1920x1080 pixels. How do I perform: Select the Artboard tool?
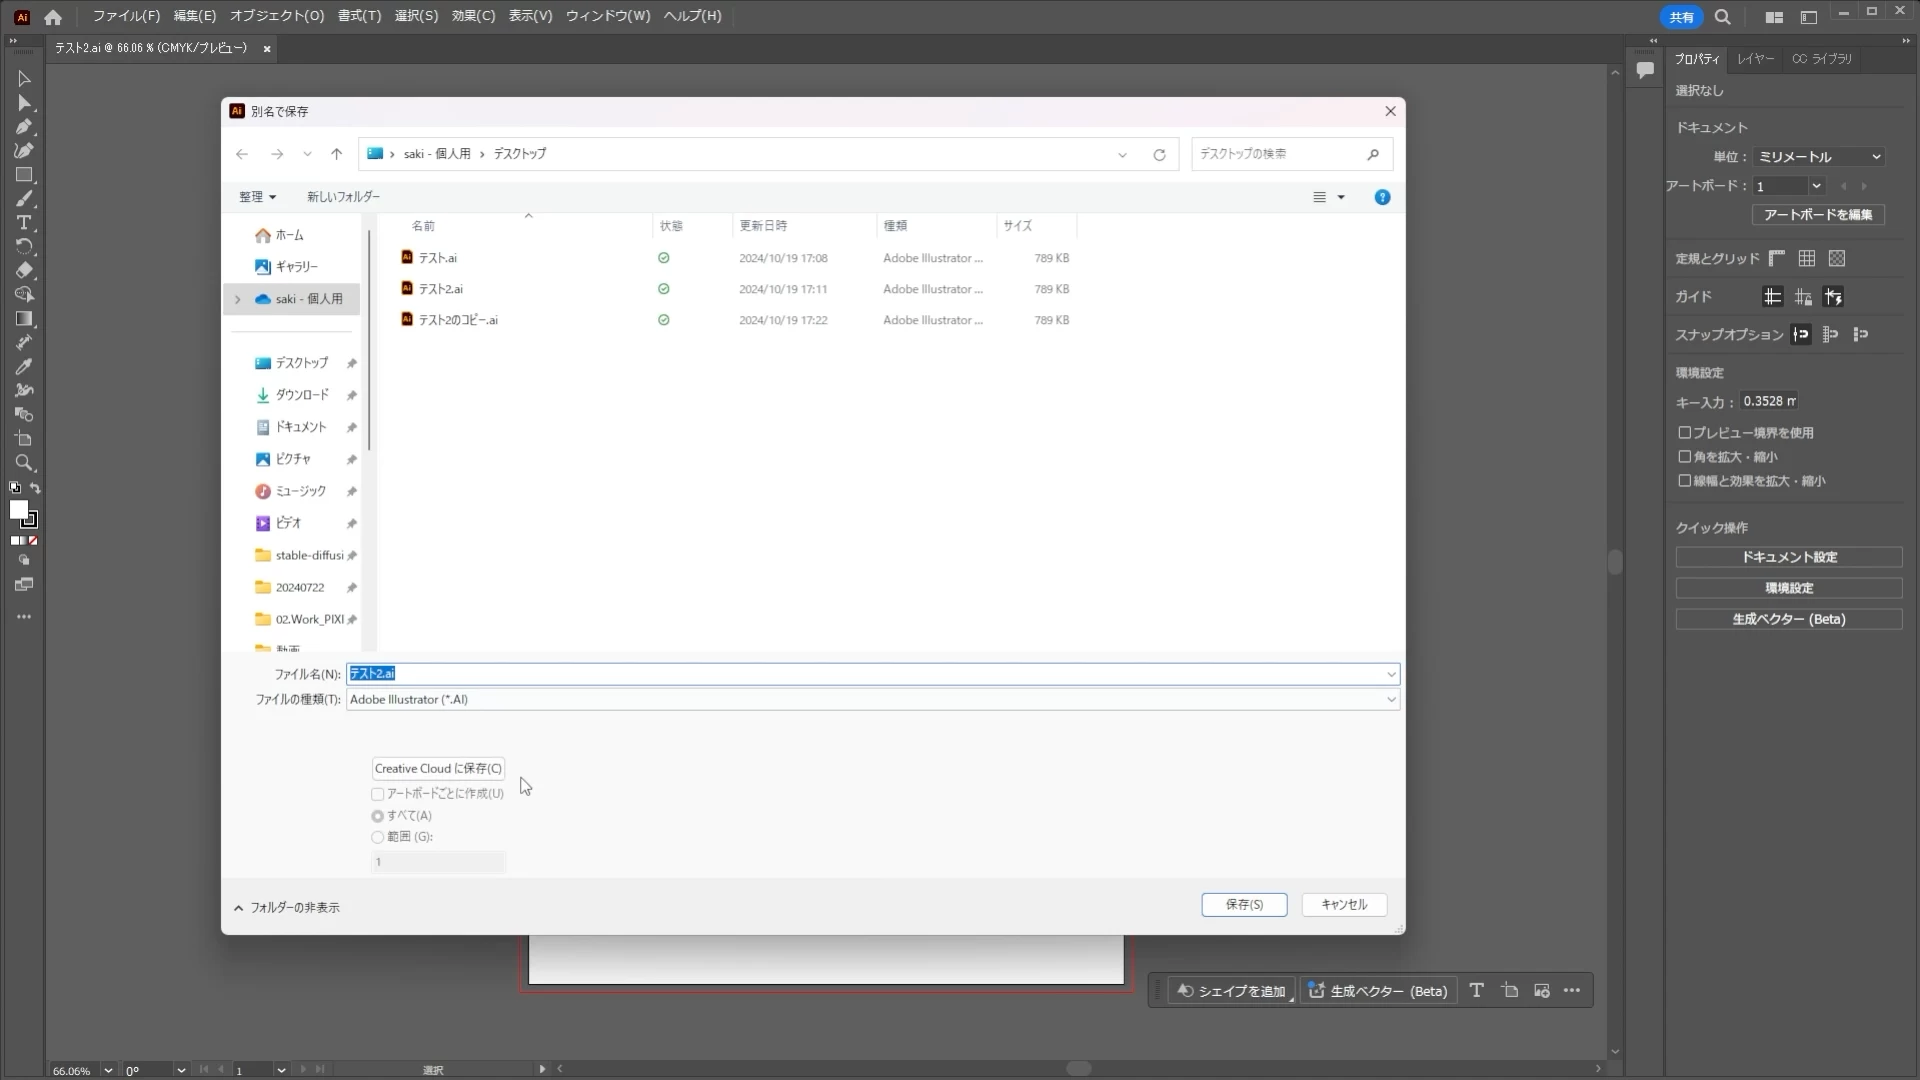coord(24,439)
